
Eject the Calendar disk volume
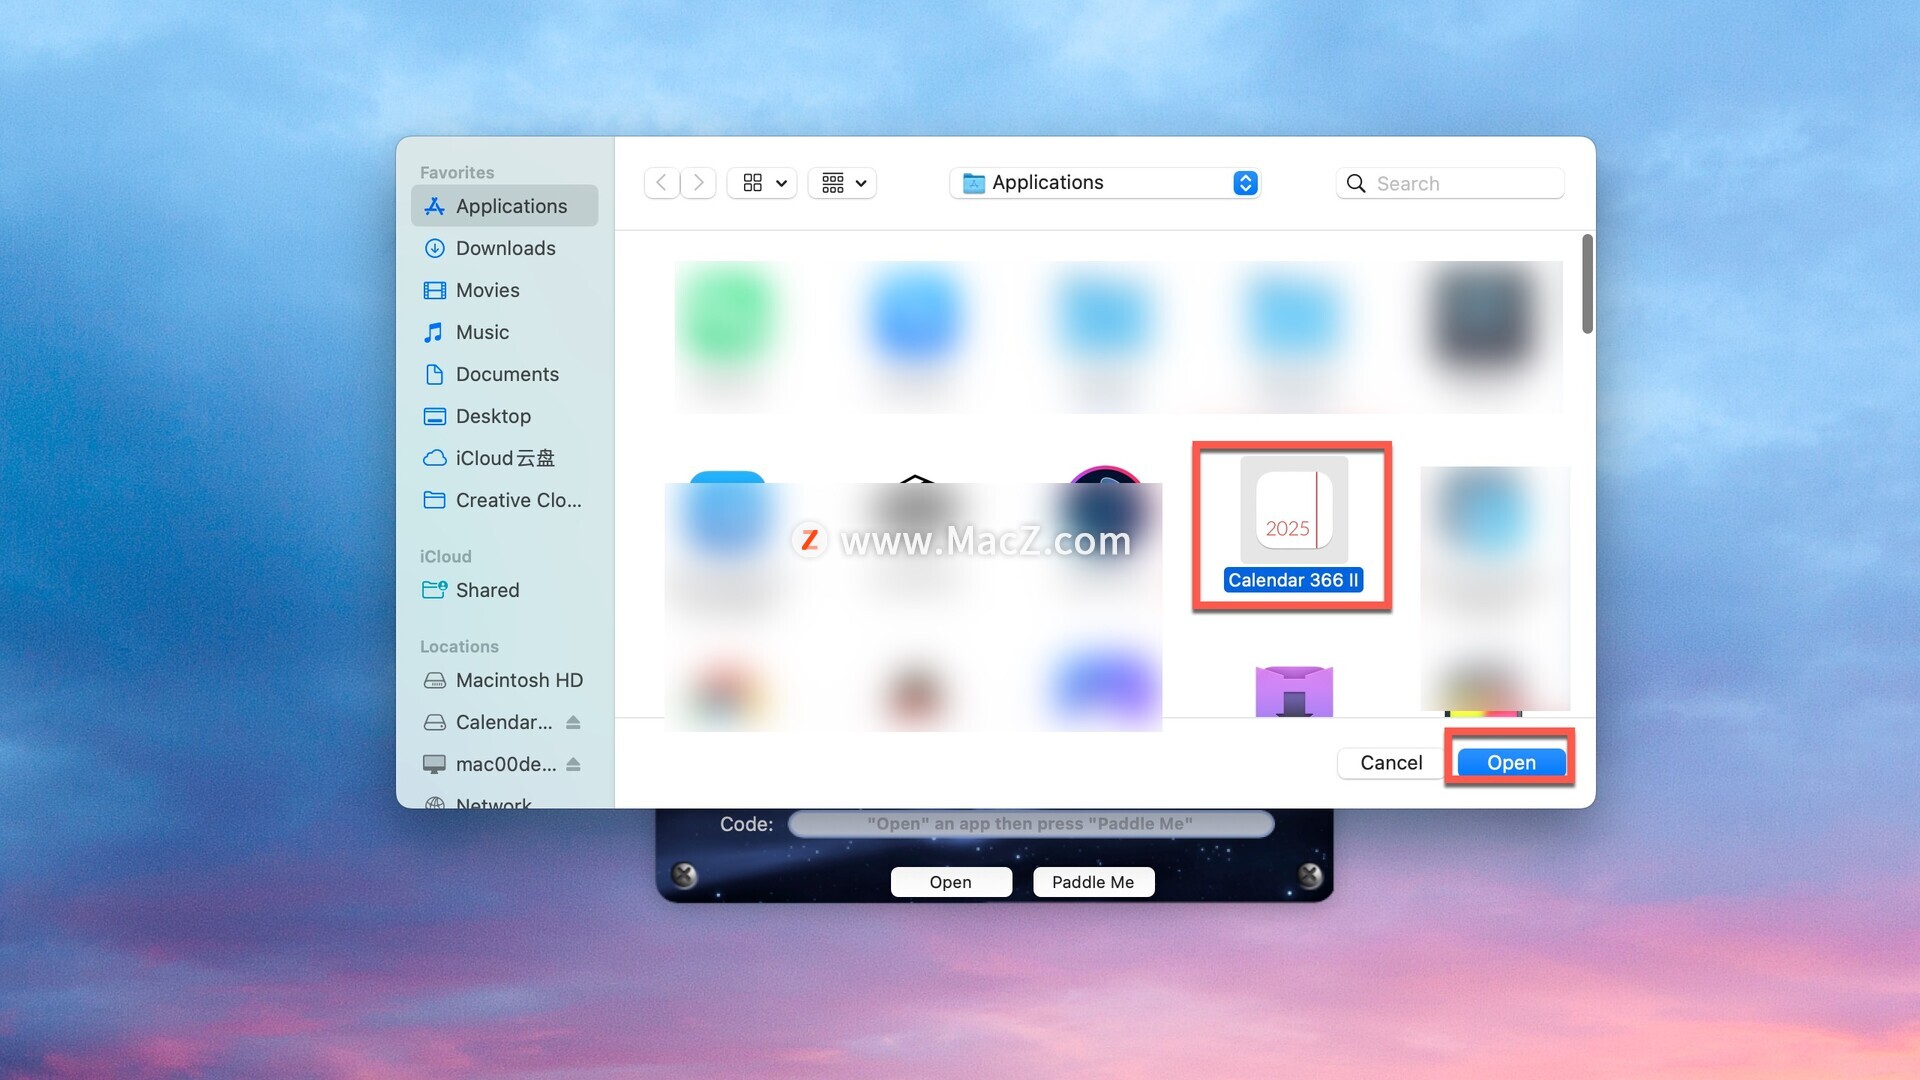[573, 722]
